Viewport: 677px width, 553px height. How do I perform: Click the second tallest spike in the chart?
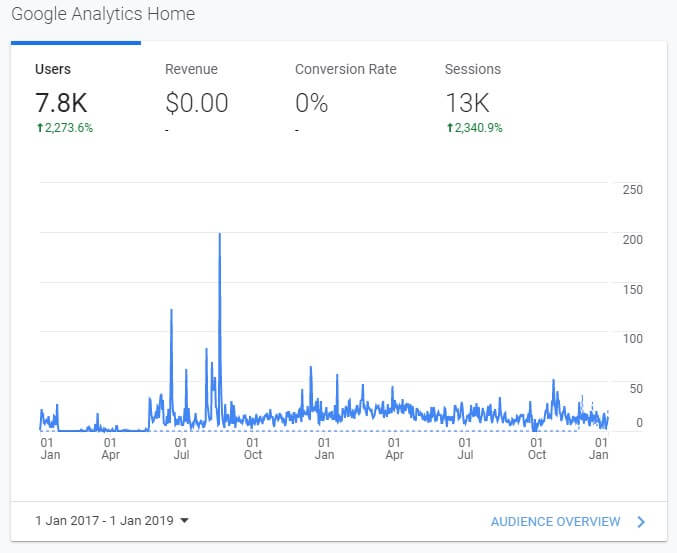(x=172, y=311)
